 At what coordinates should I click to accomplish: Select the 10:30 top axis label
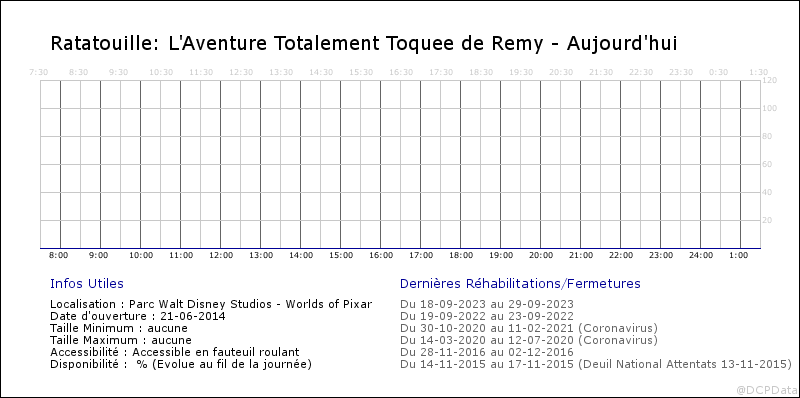coord(161,72)
